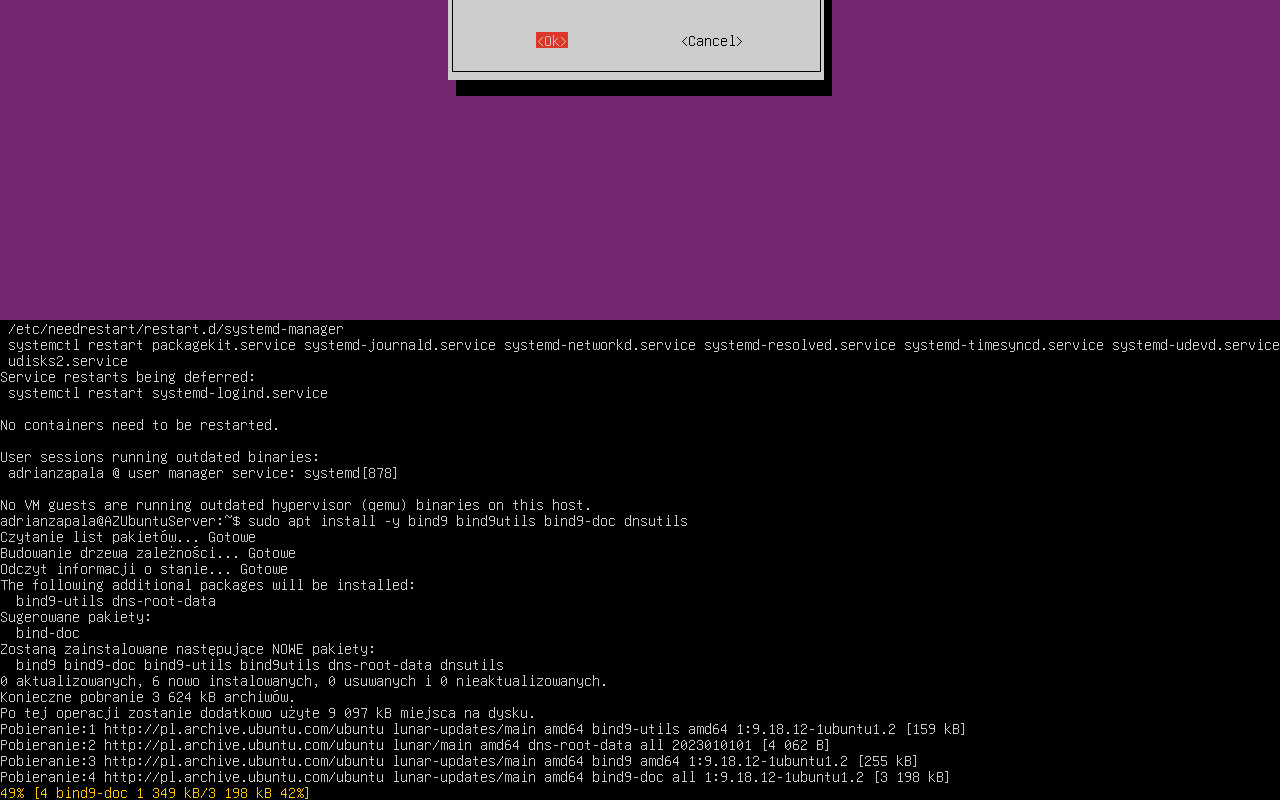The width and height of the screenshot is (1280, 800).
Task: Click the 'Pobieranie:2' dns-root-data download line
Action: point(415,745)
